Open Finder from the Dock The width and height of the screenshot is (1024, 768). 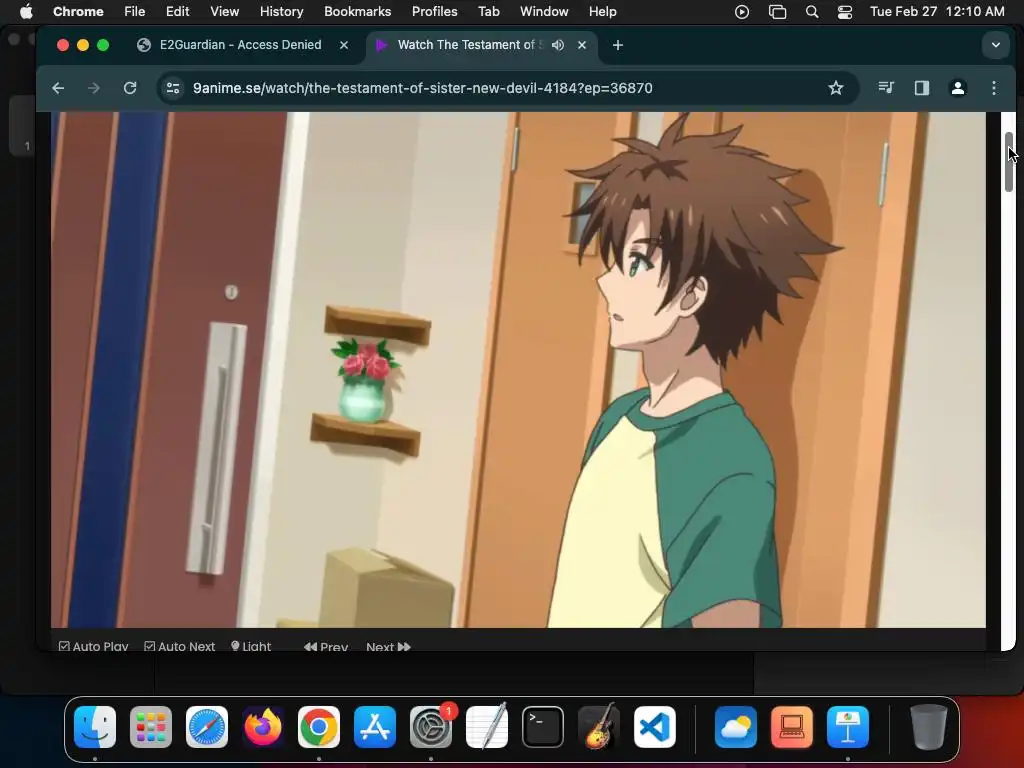click(95, 727)
